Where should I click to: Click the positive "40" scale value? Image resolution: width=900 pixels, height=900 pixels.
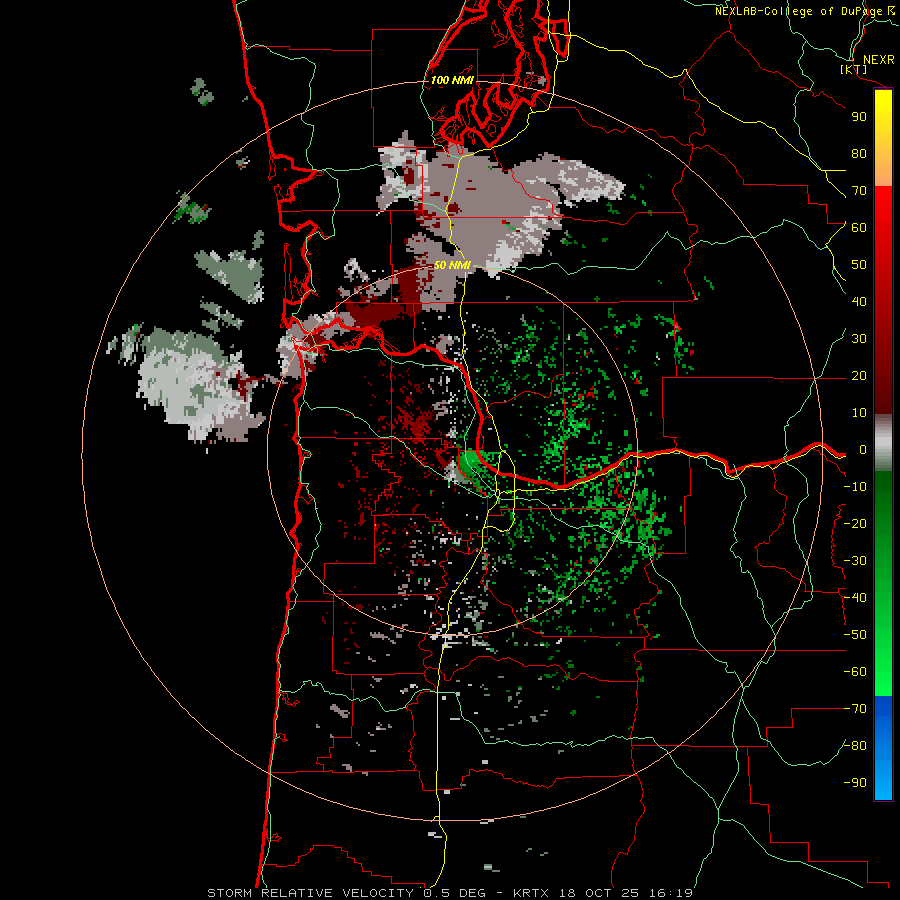tap(859, 302)
